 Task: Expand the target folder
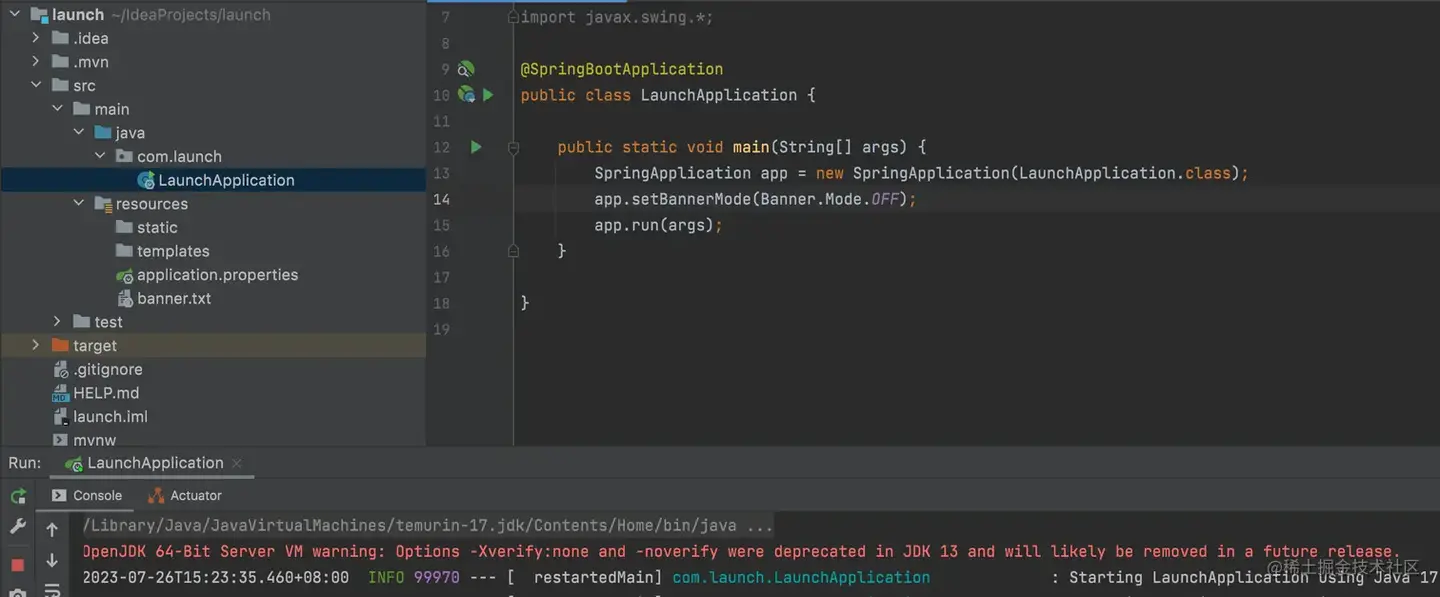tap(36, 345)
